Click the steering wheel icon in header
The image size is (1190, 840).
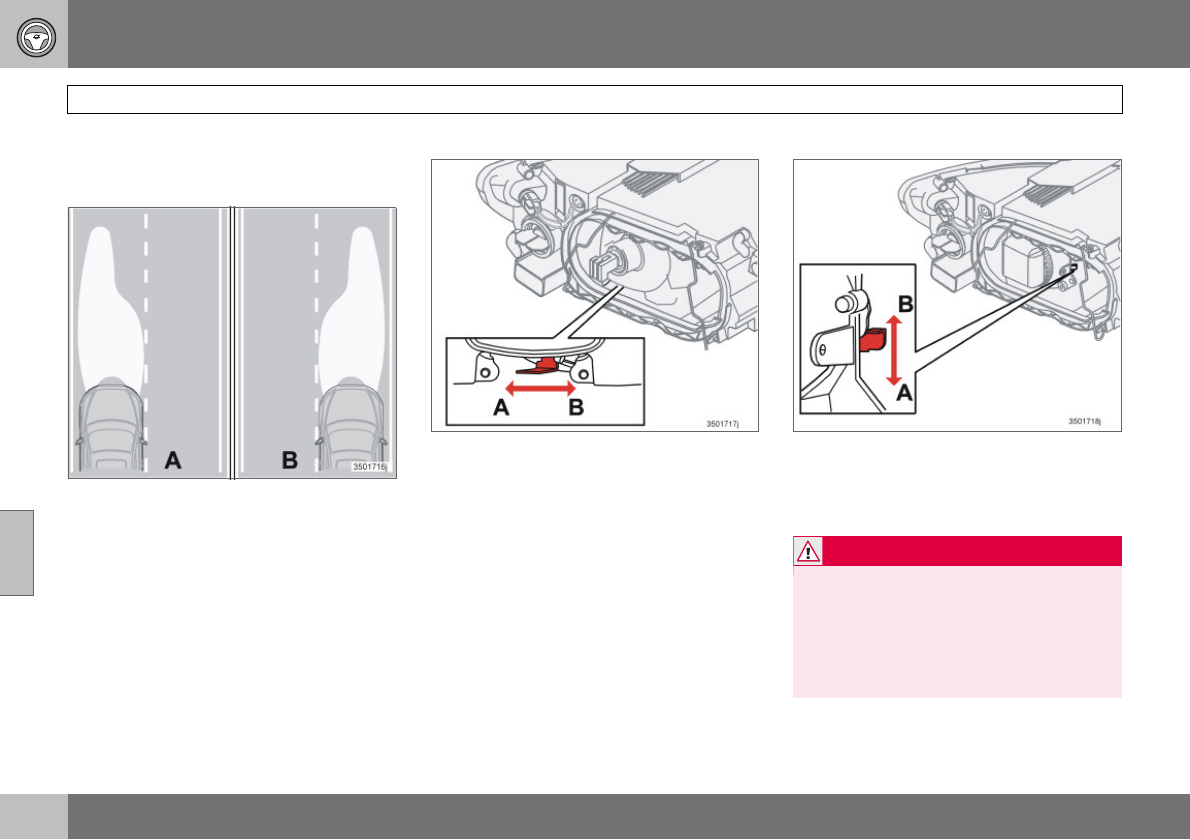point(36,37)
